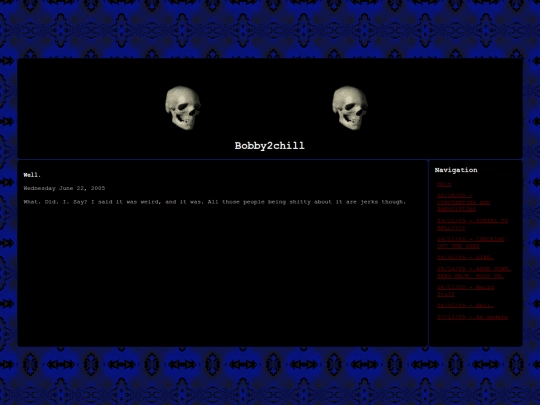The height and width of the screenshot is (405, 540).
Task: Open the ARMS DOWN, HEAD BACK link
Action: pyautogui.click(x=474, y=272)
